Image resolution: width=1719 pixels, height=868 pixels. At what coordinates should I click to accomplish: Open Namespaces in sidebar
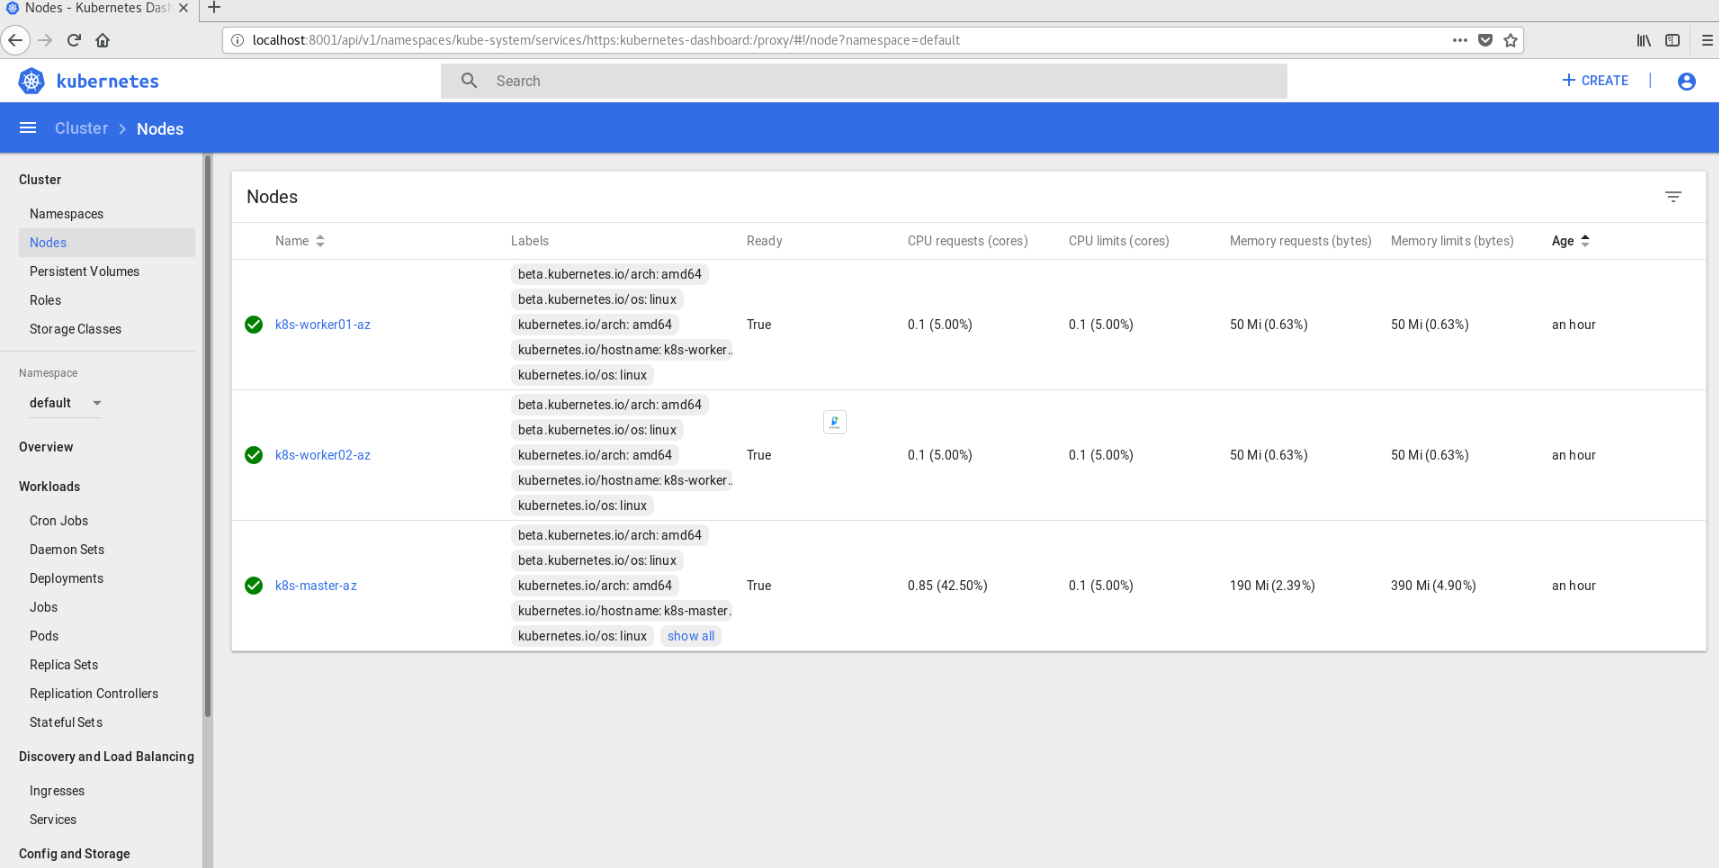66,214
